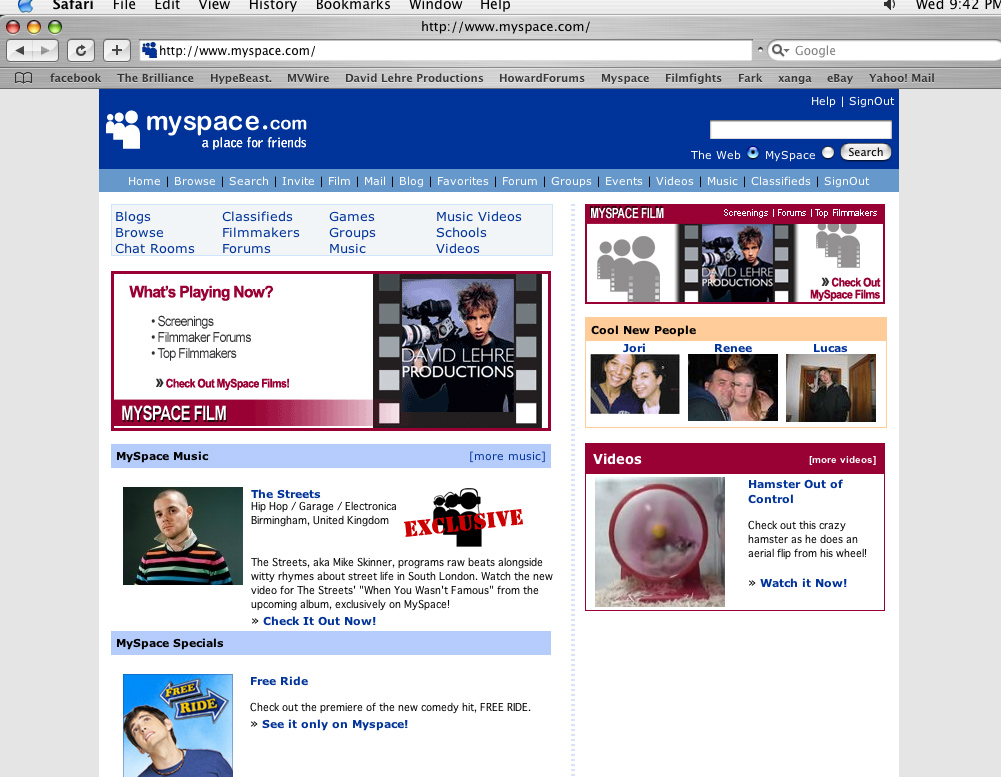The width and height of the screenshot is (1001, 777).
Task: Open the Filmmakers link
Action: click(x=260, y=232)
